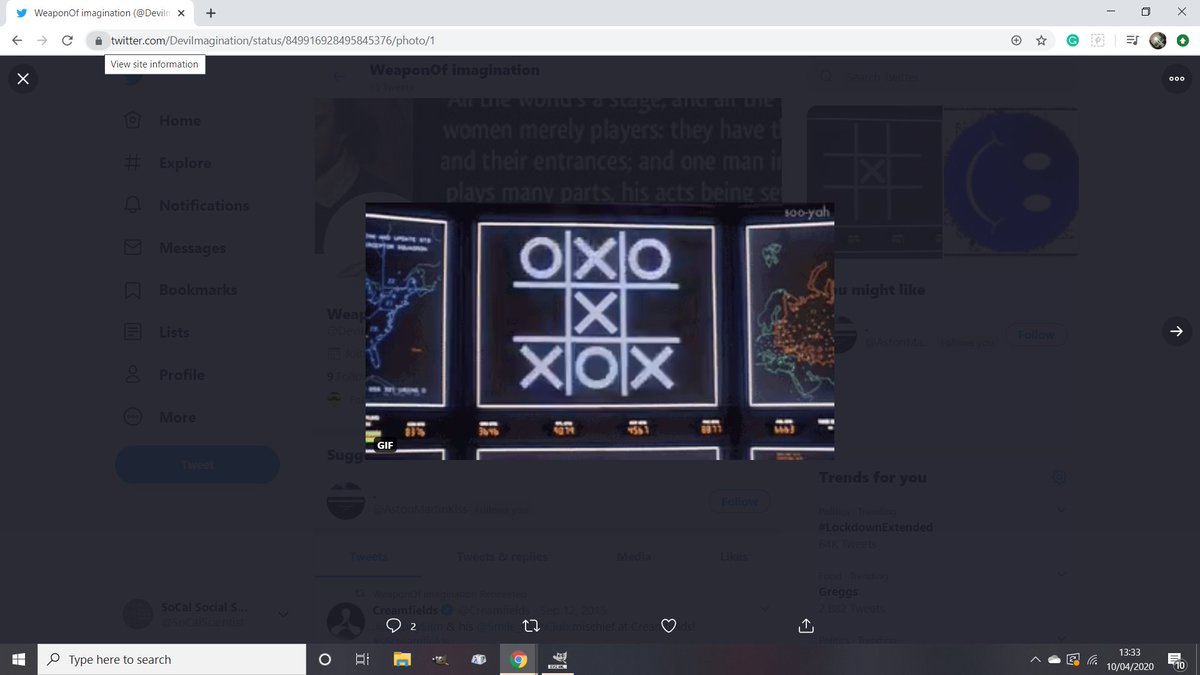Expand chevron beside Greggs trend
This screenshot has width=1200, height=675.
point(1061,576)
